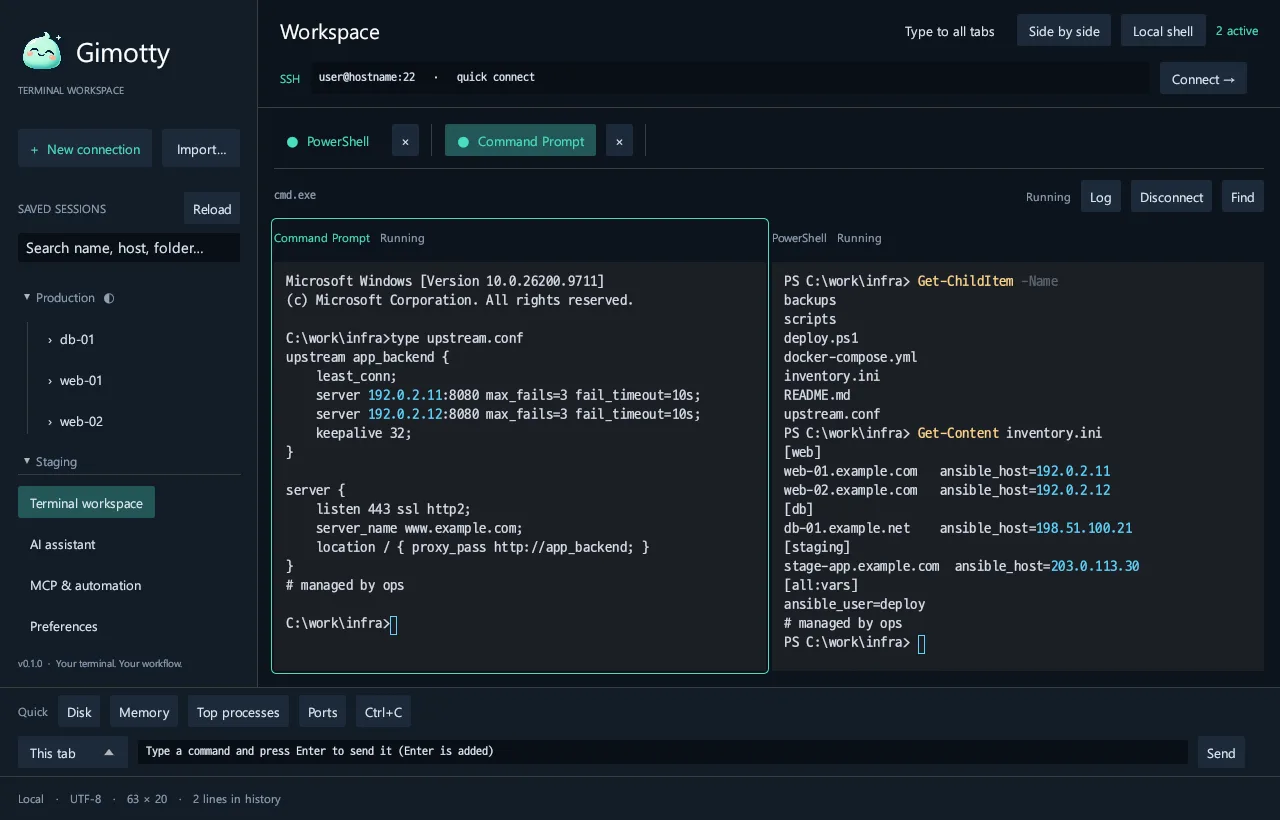This screenshot has height=820, width=1280.
Task: Toggle session Log recording
Action: 1101,197
